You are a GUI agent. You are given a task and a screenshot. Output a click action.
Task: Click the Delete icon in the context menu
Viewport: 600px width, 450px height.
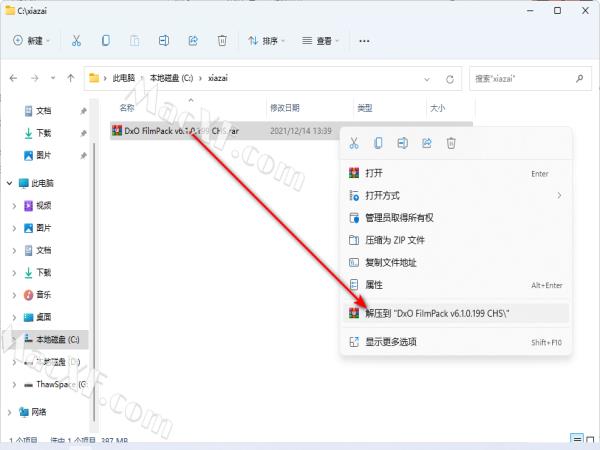pos(451,143)
